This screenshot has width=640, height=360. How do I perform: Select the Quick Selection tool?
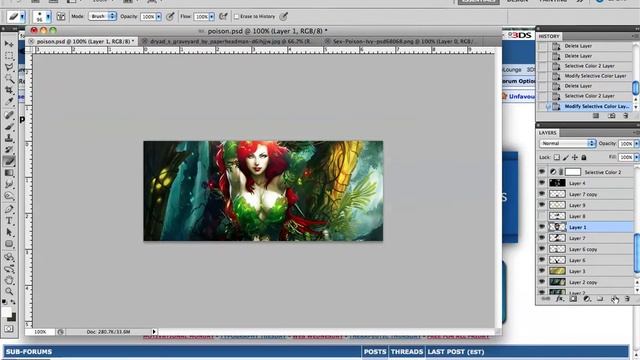pyautogui.click(x=9, y=78)
